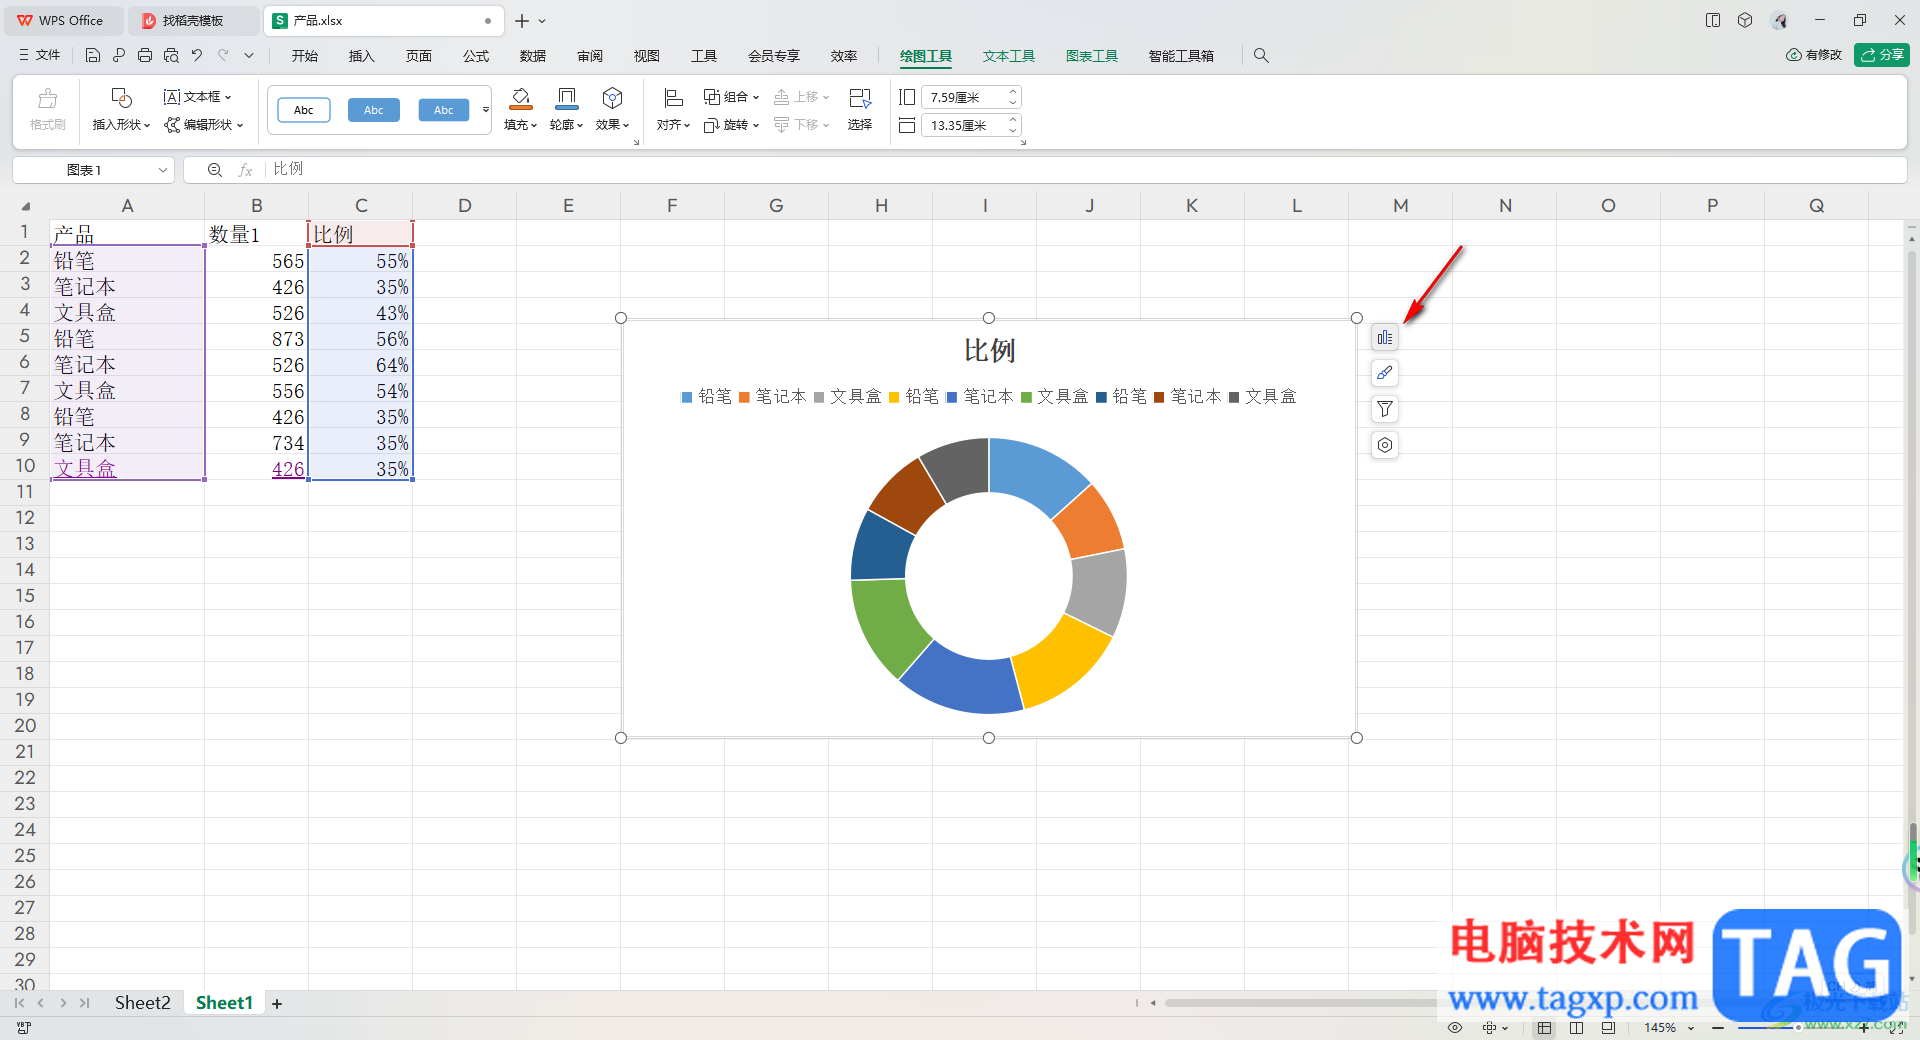
Task: Click the Selection pane tool
Action: point(860,98)
